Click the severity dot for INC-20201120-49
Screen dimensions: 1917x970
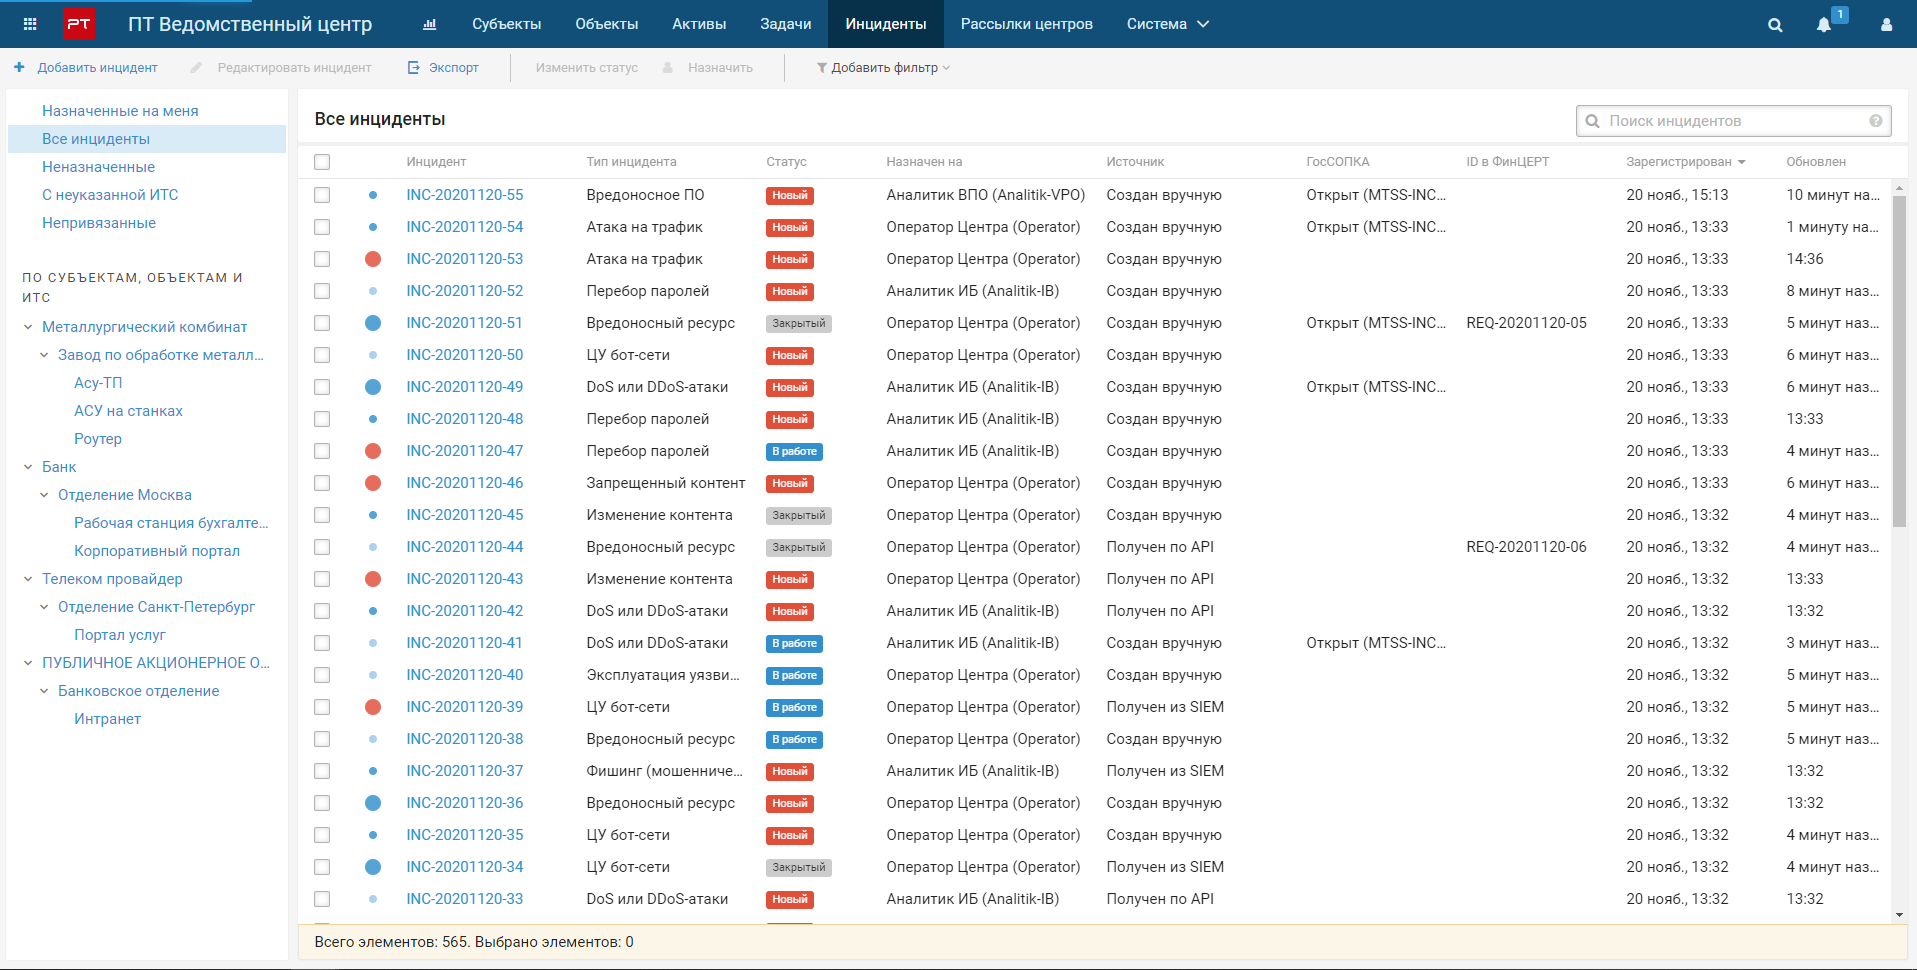click(373, 387)
